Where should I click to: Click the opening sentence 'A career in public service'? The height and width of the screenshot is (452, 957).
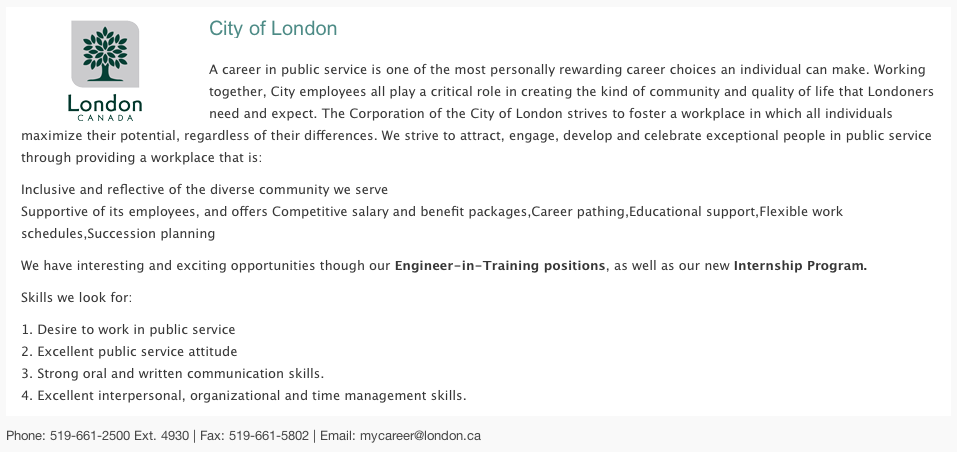click(x=571, y=70)
